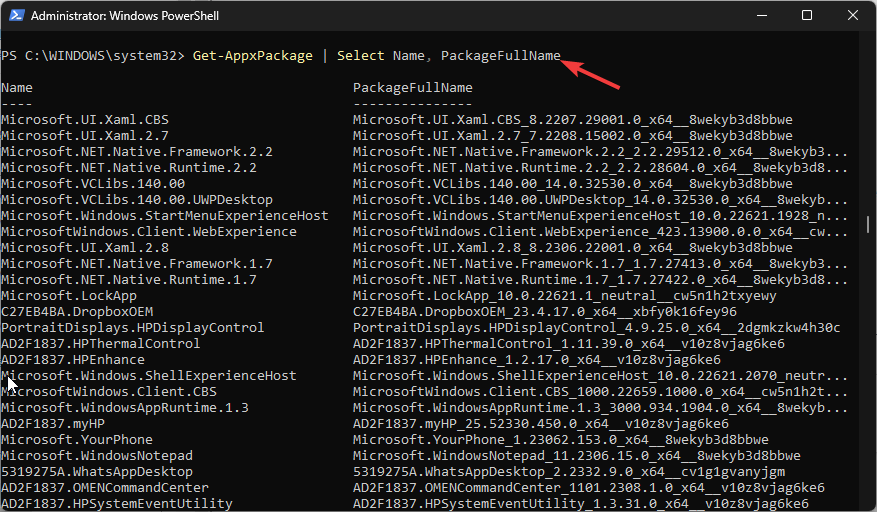Click the name Microsoft.Windows.ShellExperienceHost
The width and height of the screenshot is (877, 512).
tap(149, 376)
